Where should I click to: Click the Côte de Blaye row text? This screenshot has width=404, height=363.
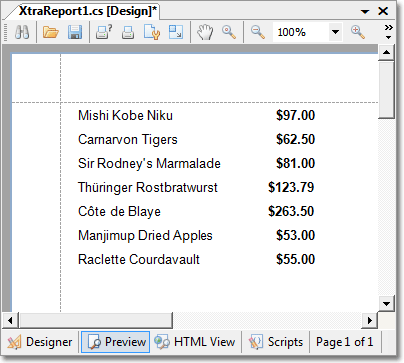coord(119,212)
